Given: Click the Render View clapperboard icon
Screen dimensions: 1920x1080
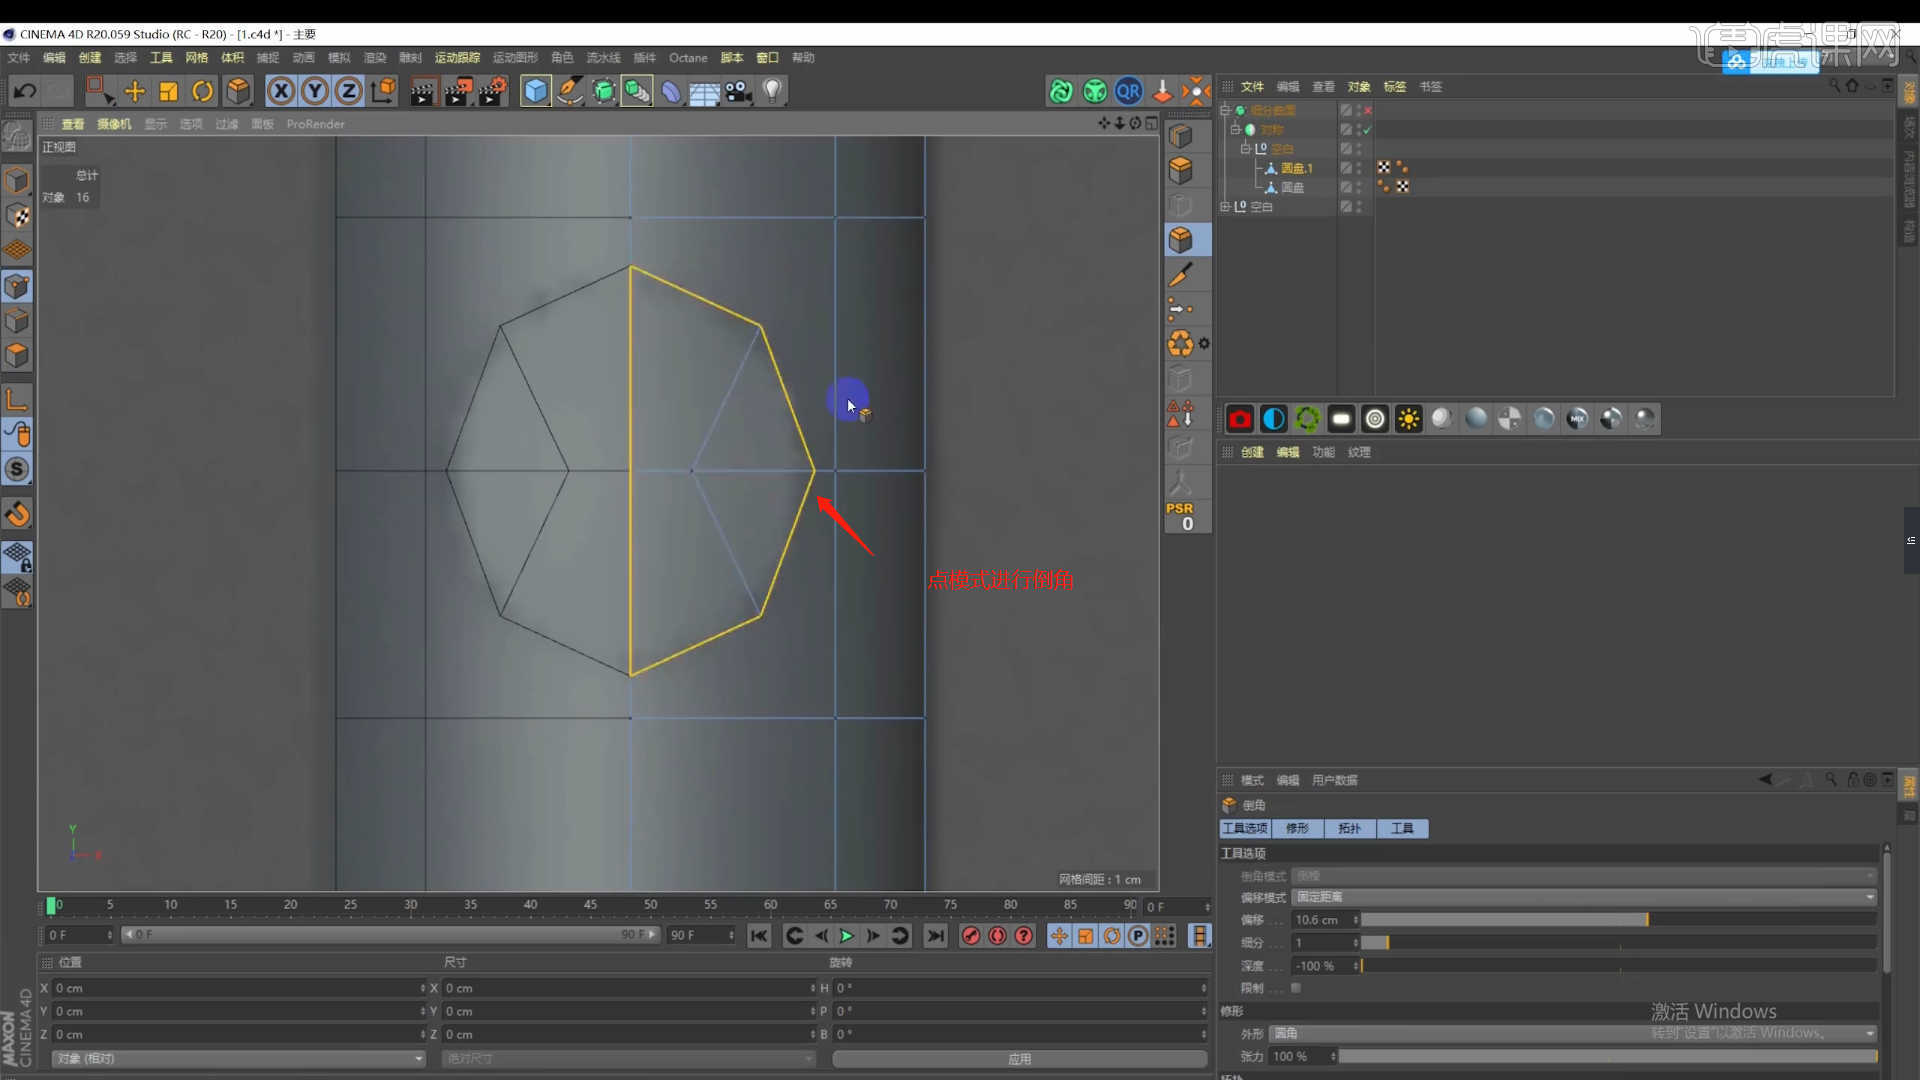Looking at the screenshot, I should (x=422, y=92).
